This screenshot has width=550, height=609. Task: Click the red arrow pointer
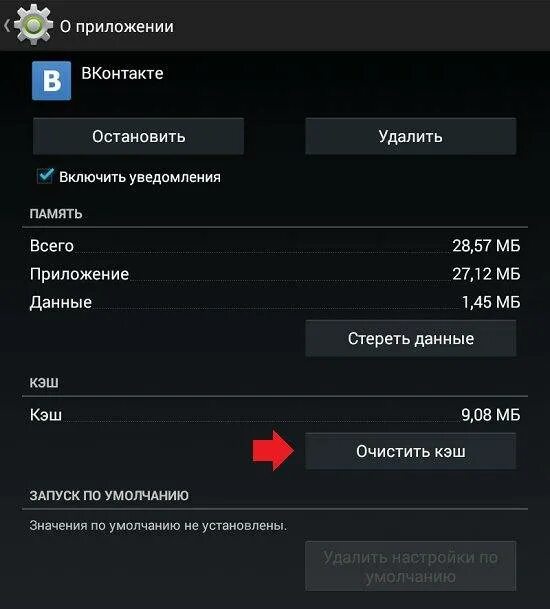tap(273, 451)
